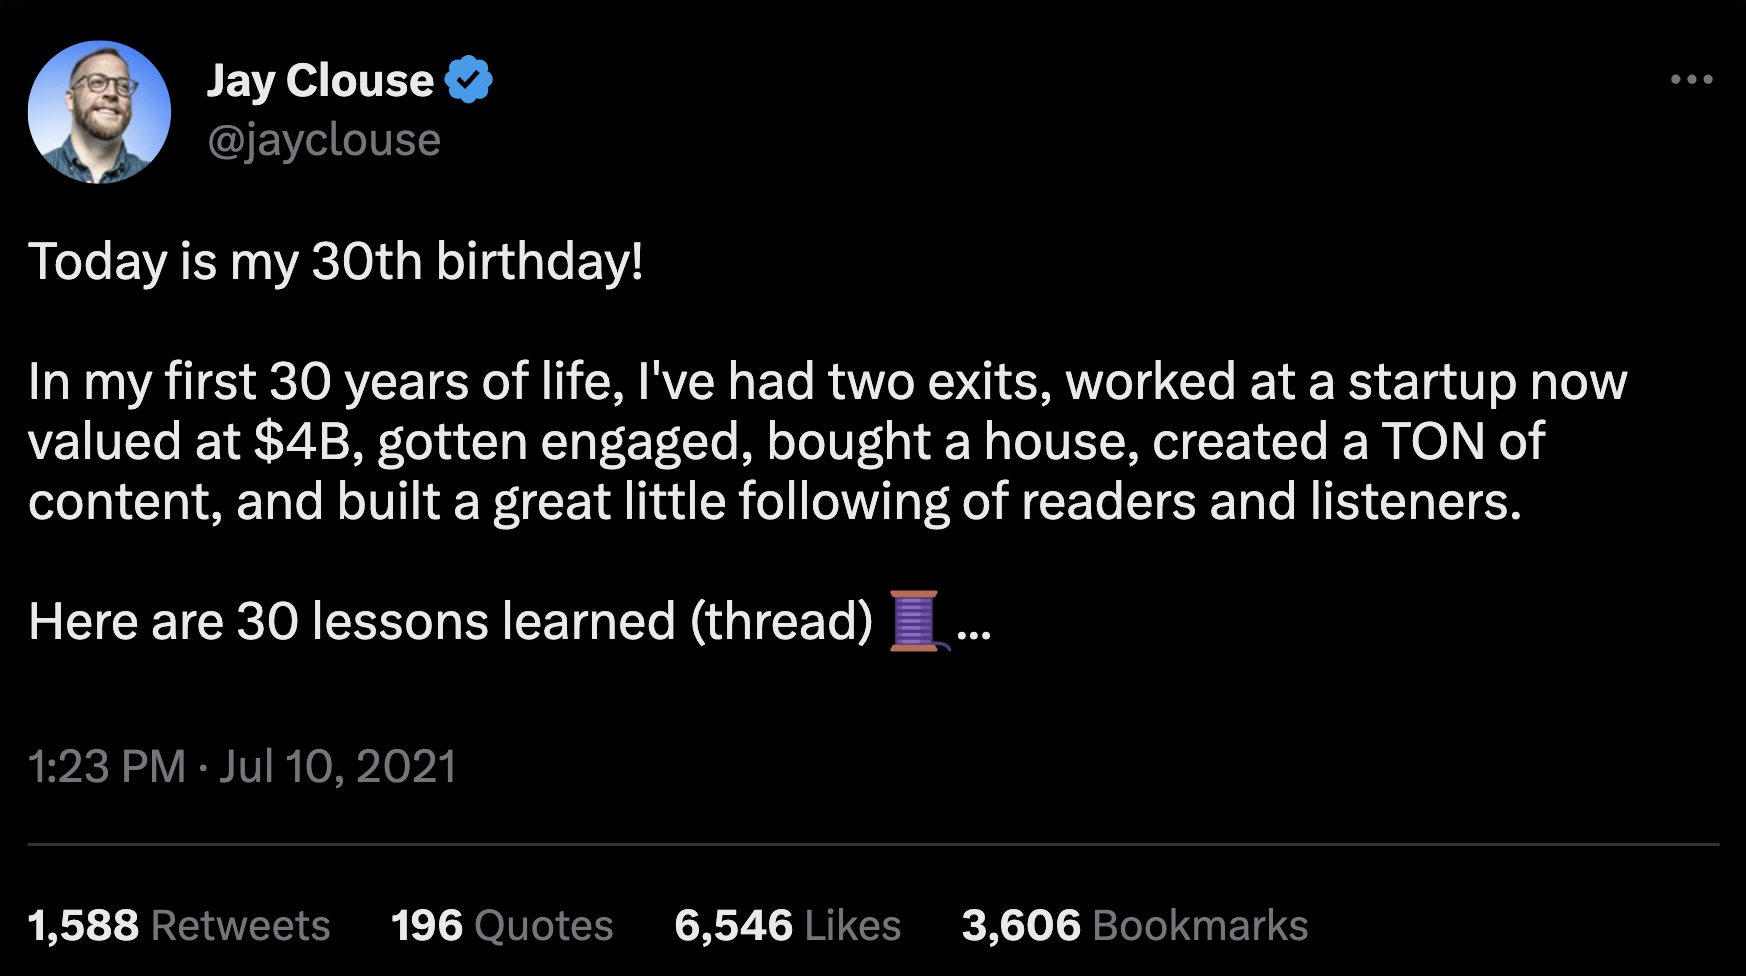This screenshot has height=976, width=1746.
Task: View the 6,546 Likes list
Action: pos(789,925)
